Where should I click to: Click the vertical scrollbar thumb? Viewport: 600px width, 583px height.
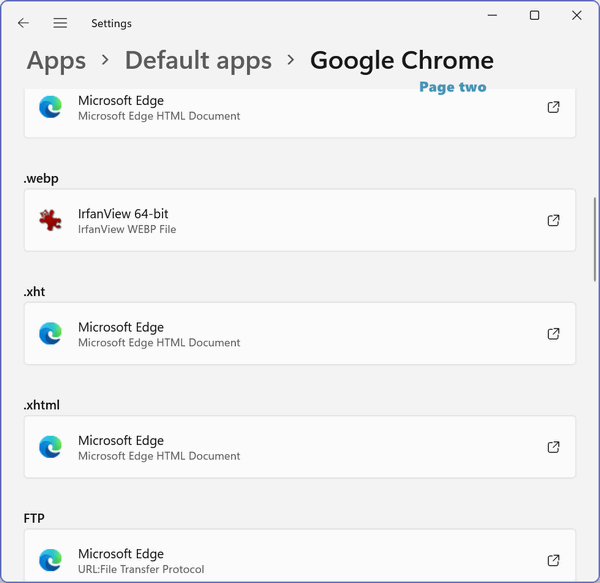click(595, 239)
